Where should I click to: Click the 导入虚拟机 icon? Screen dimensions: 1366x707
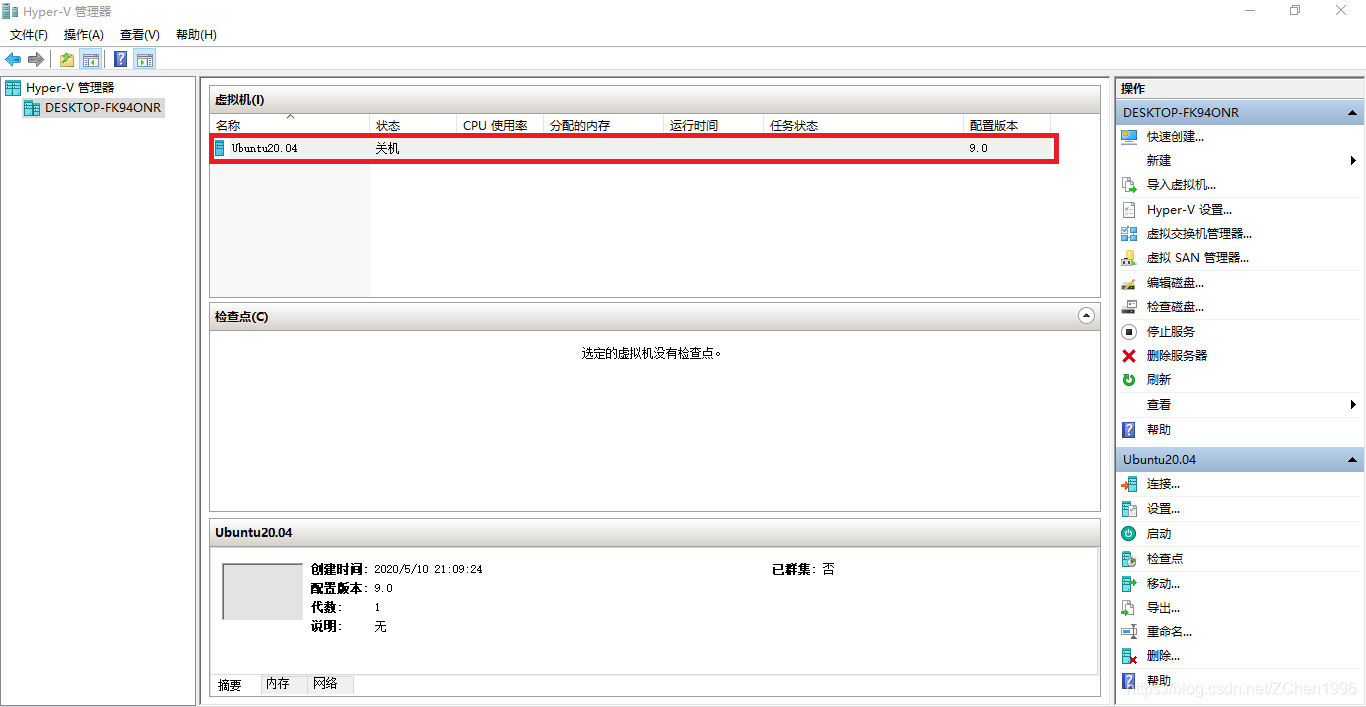1129,185
